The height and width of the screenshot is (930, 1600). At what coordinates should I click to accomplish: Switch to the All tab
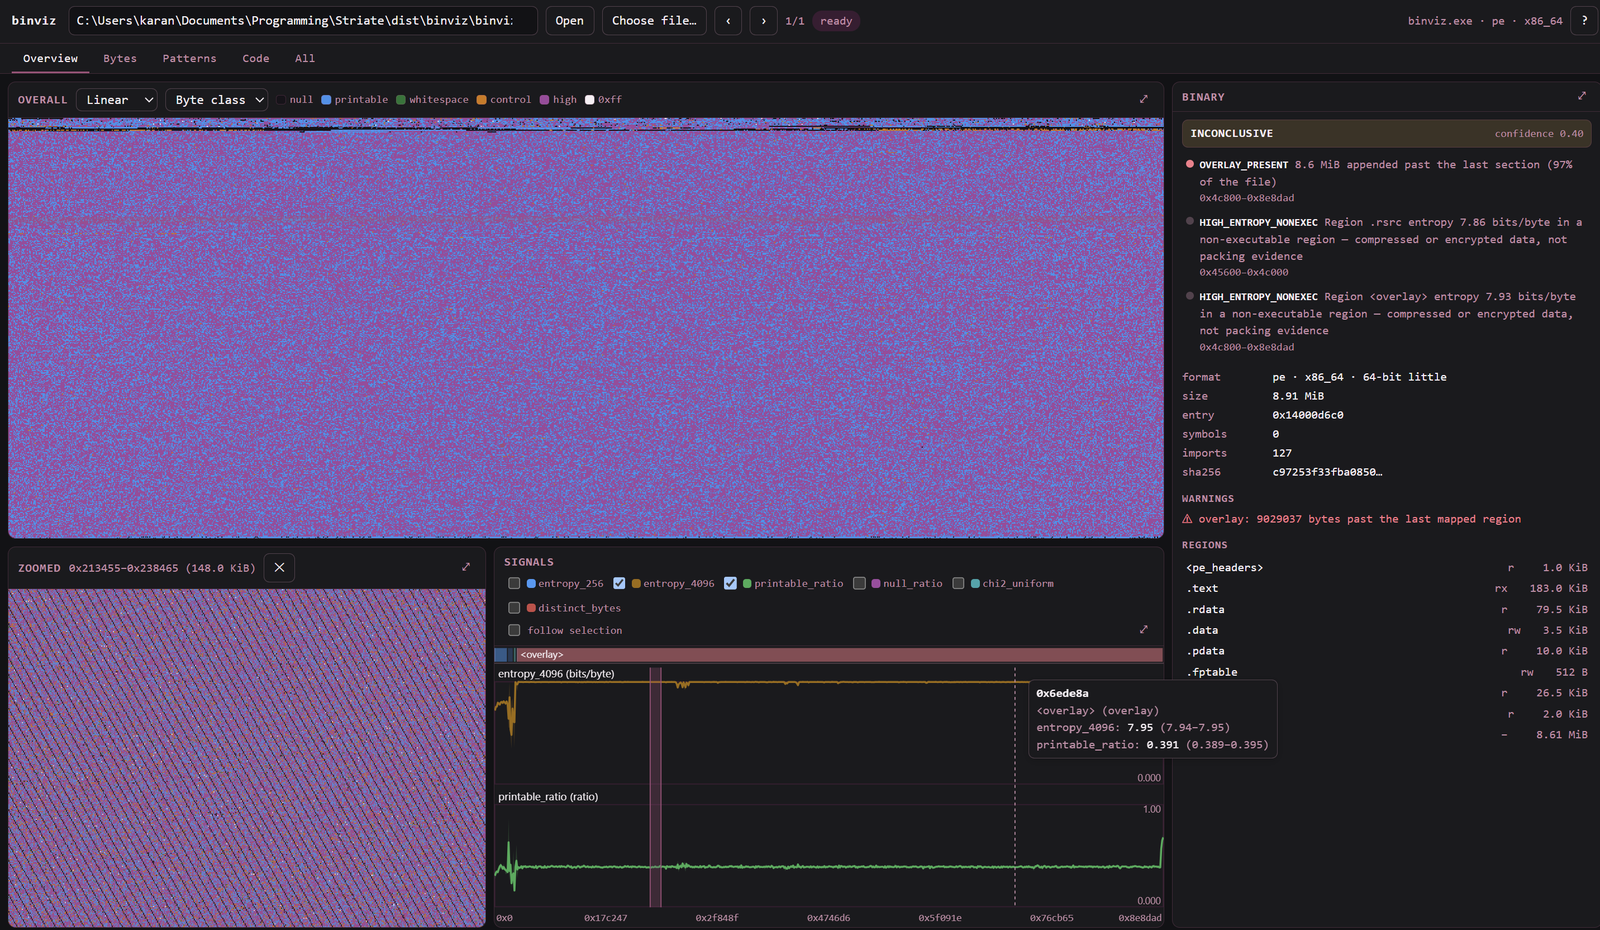(305, 59)
